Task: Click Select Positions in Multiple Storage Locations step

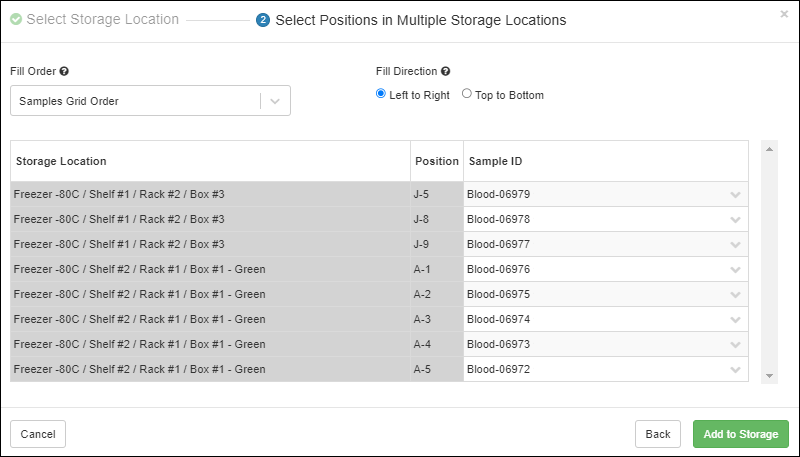Action: click(x=420, y=20)
